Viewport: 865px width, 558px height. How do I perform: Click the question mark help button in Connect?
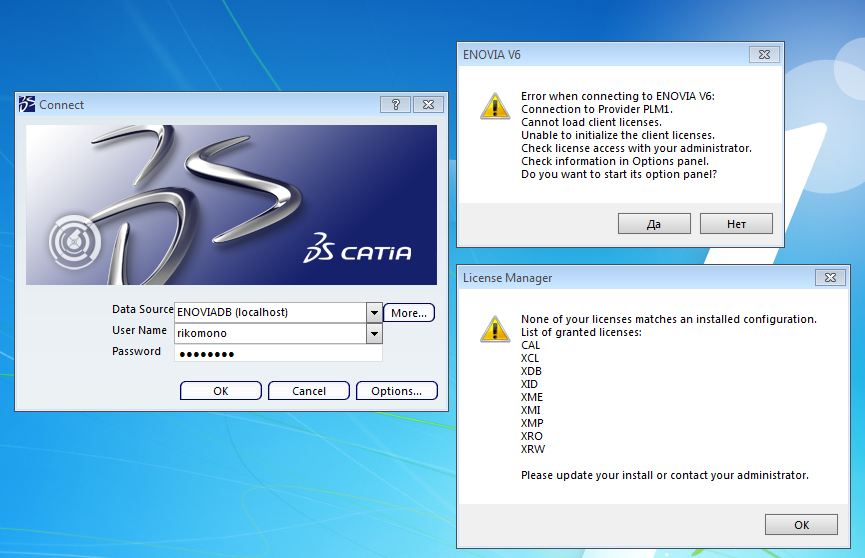click(x=395, y=104)
